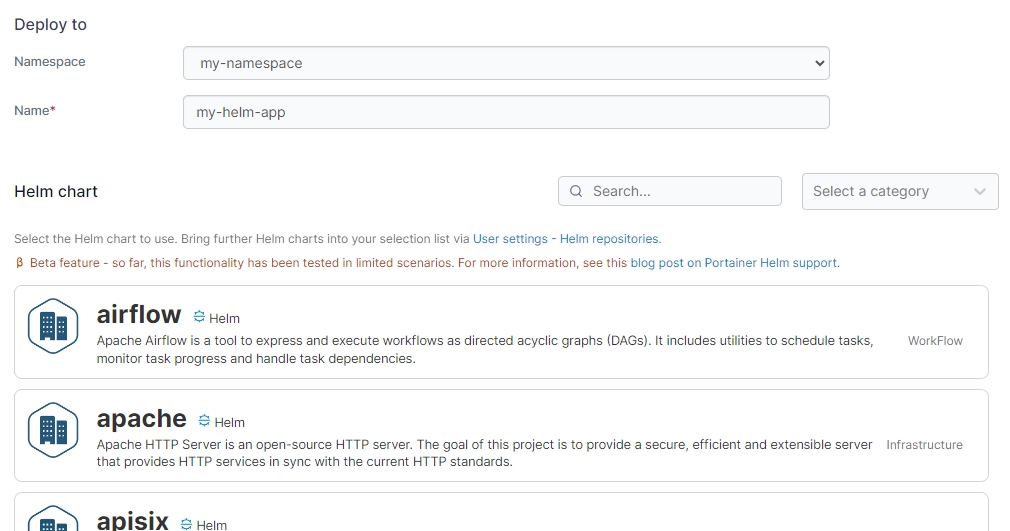The width and height of the screenshot is (1010, 531).
Task: Open the blog post on Portainer Helm support
Action: (734, 263)
